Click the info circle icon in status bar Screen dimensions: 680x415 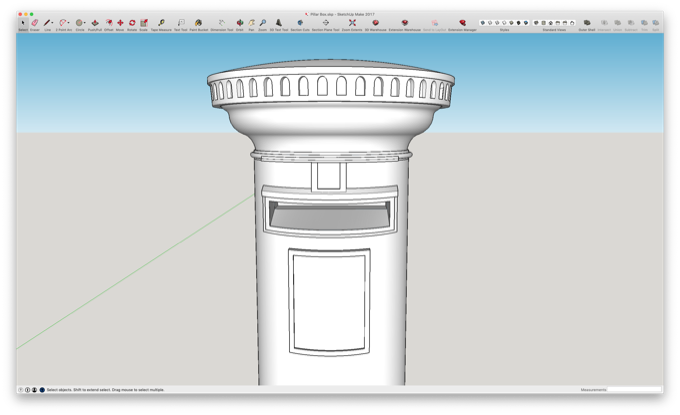27,390
